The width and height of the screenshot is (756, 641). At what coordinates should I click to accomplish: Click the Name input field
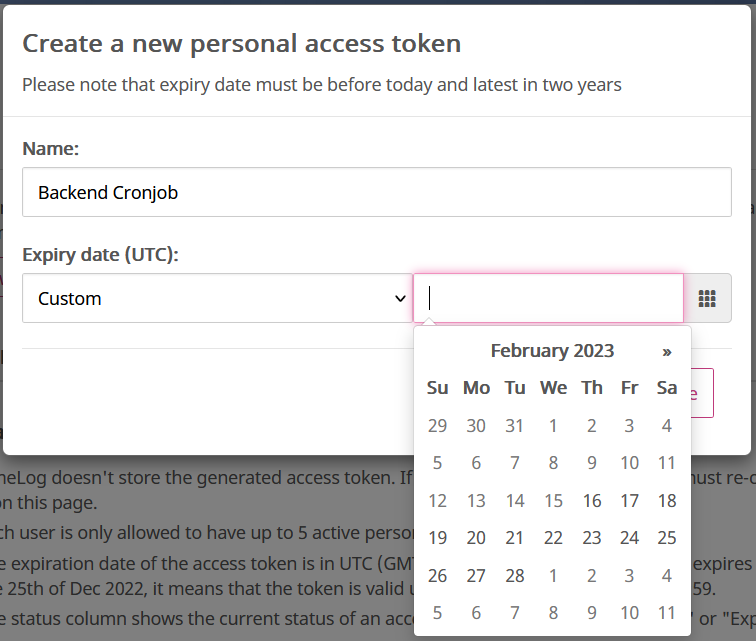[377, 192]
